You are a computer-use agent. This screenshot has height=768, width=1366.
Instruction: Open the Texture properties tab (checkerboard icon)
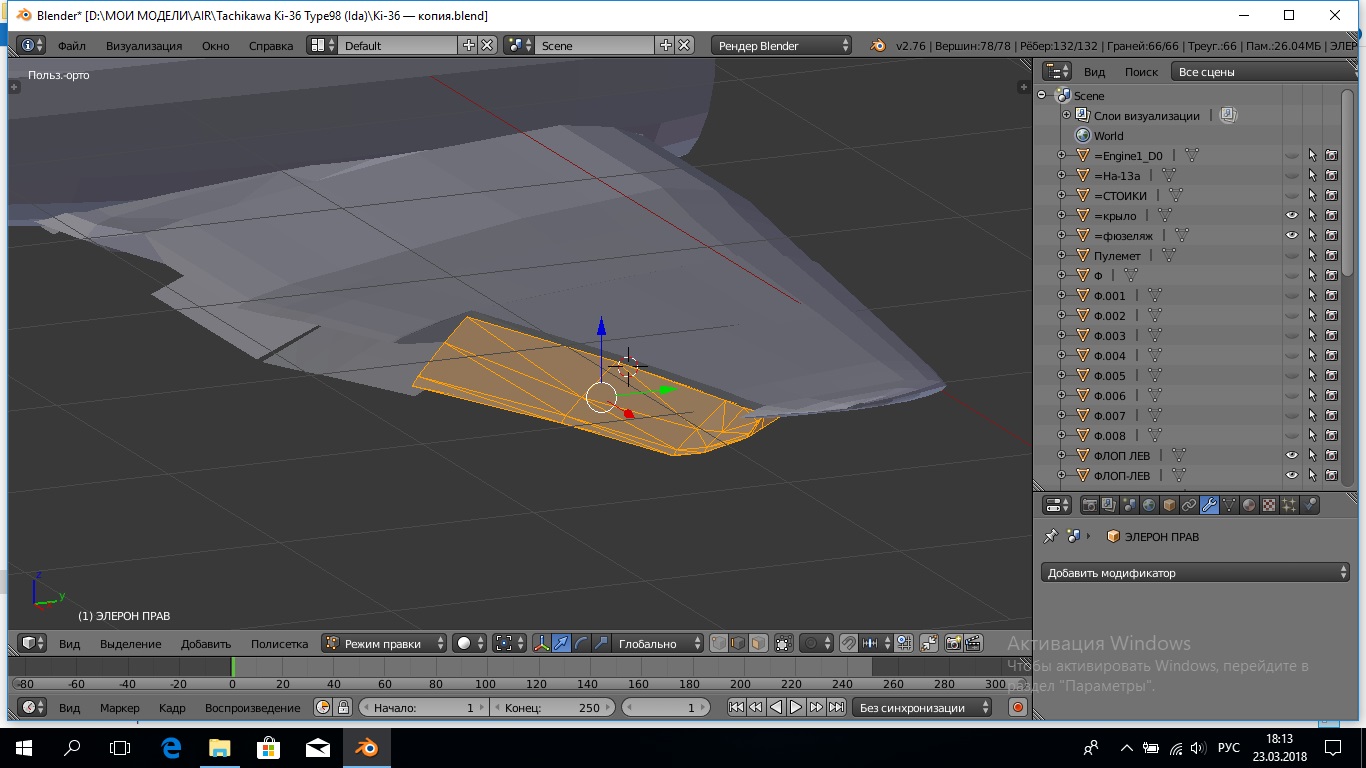[1269, 506]
